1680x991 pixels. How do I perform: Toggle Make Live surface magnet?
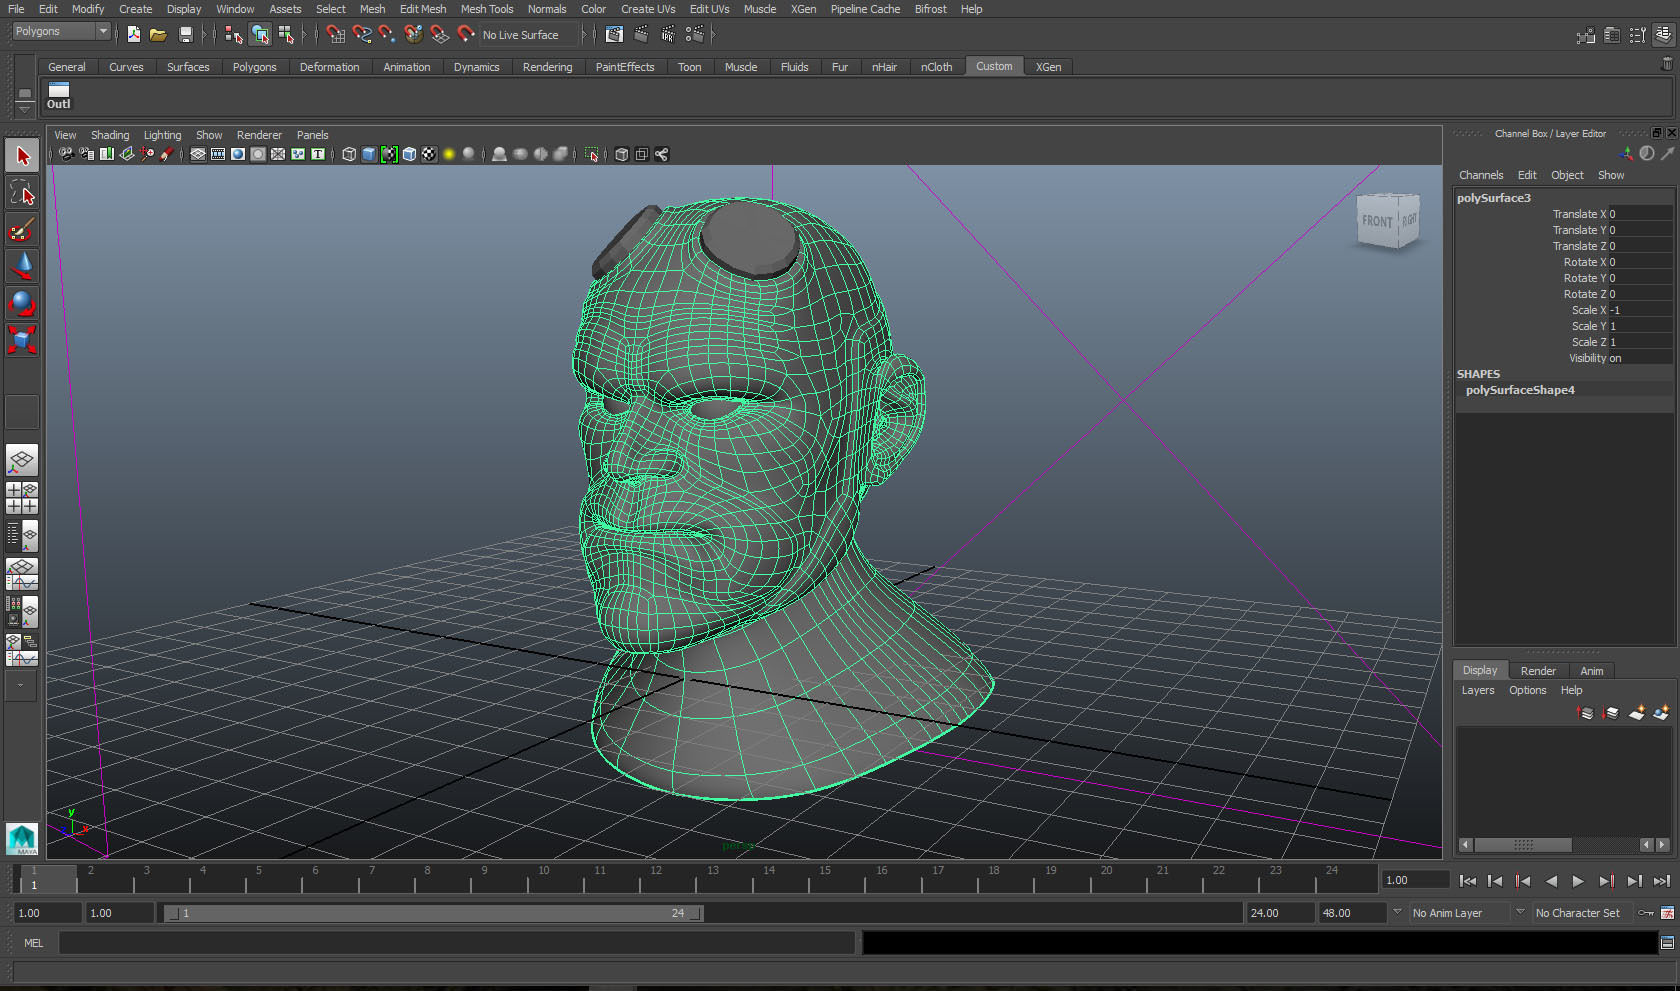[466, 35]
